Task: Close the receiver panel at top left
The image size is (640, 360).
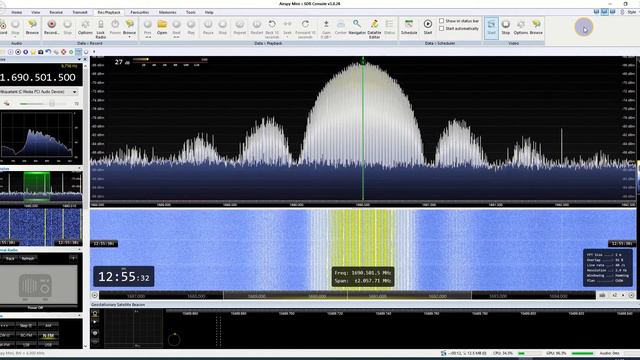Action: pyautogui.click(x=85, y=60)
